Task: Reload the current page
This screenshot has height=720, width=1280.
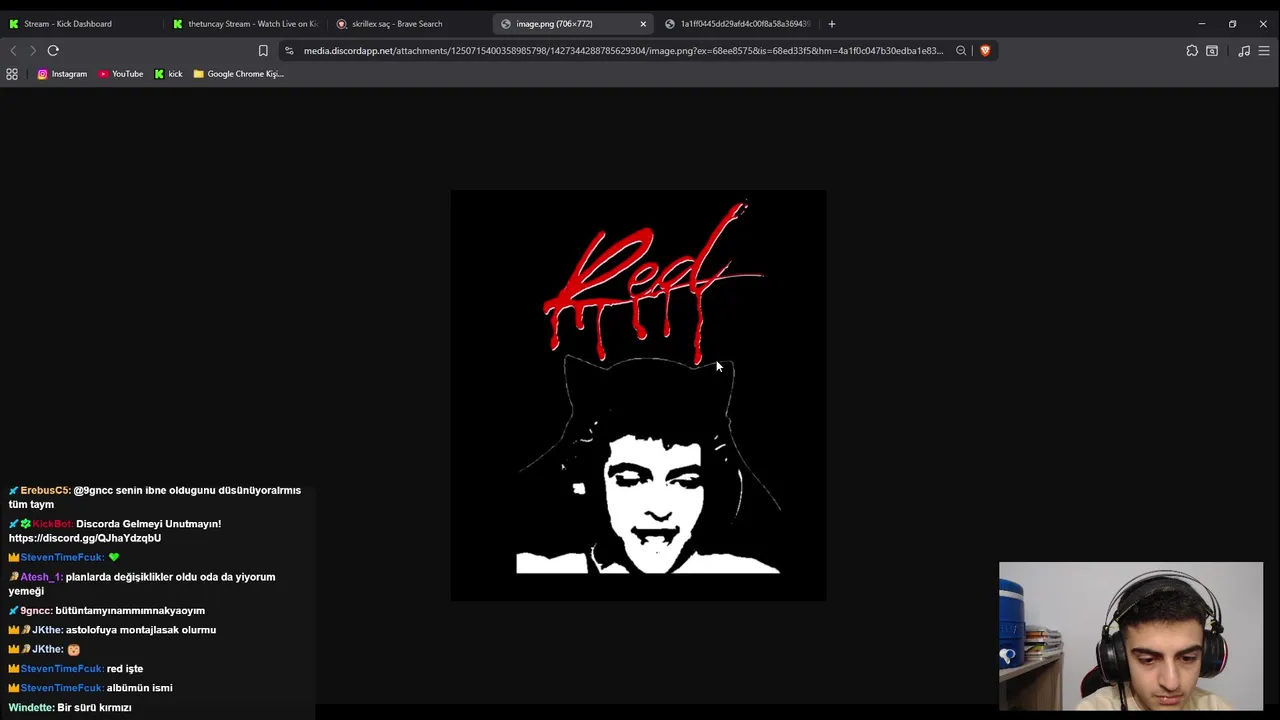Action: pyautogui.click(x=53, y=51)
